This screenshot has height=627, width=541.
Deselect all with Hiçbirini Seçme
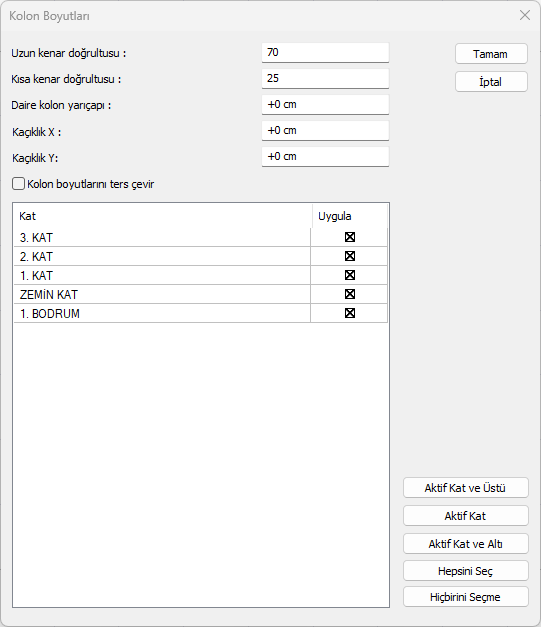pyautogui.click(x=465, y=597)
